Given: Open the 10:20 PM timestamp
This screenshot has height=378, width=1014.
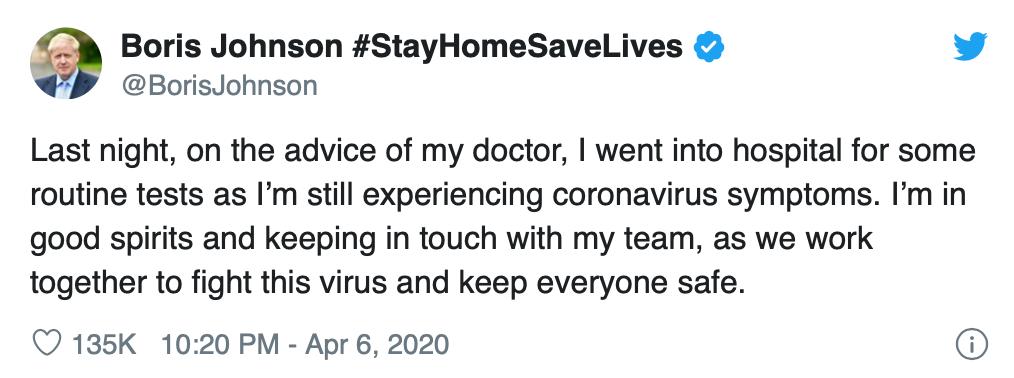Looking at the screenshot, I should coord(220,344).
